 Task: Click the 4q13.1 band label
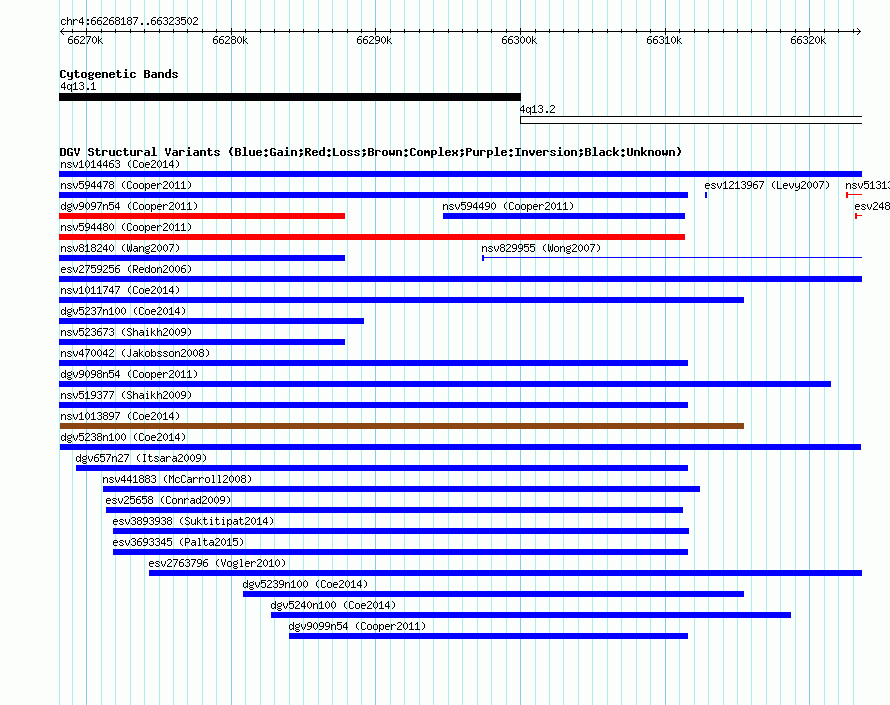click(78, 86)
